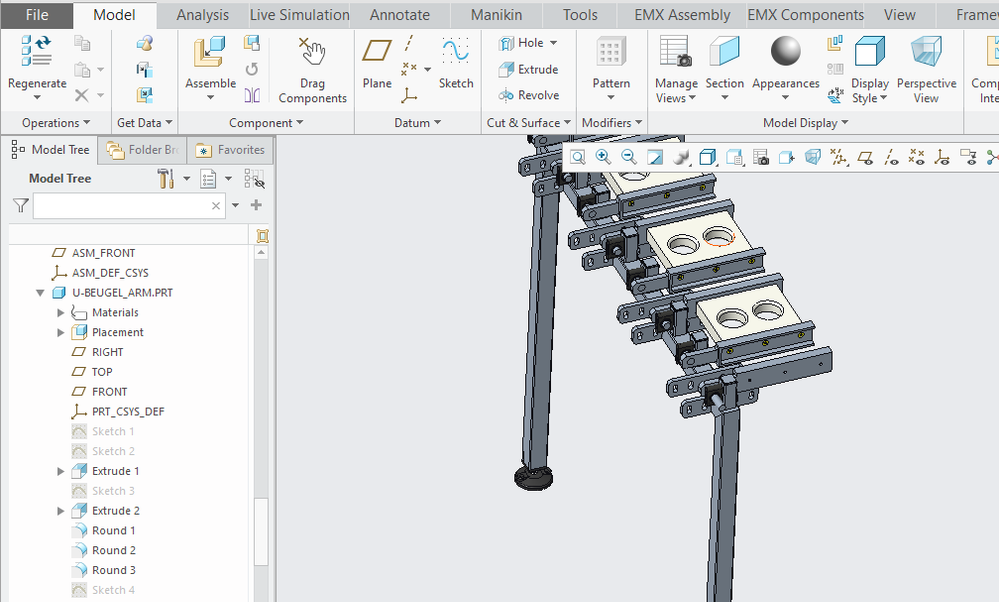
Task: Switch to the Analysis ribbon tab
Action: pos(202,15)
